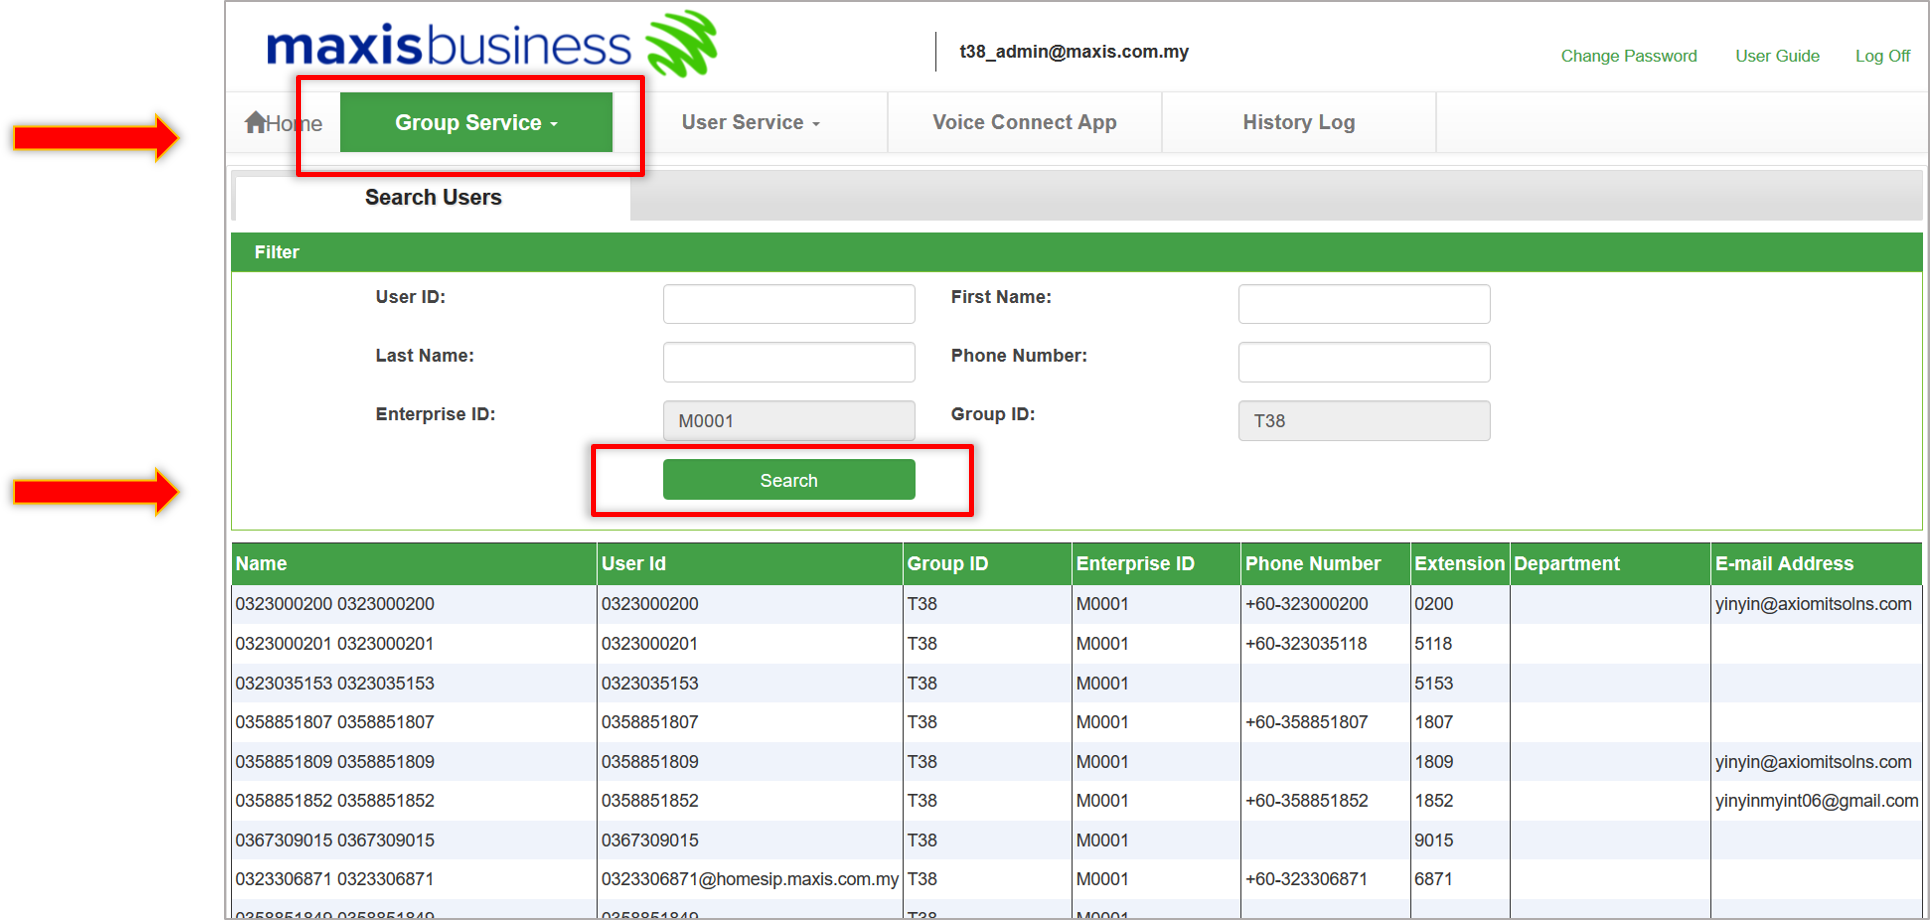The image size is (1930, 920).
Task: Click the Enterprise ID field showing M0001
Action: point(788,421)
